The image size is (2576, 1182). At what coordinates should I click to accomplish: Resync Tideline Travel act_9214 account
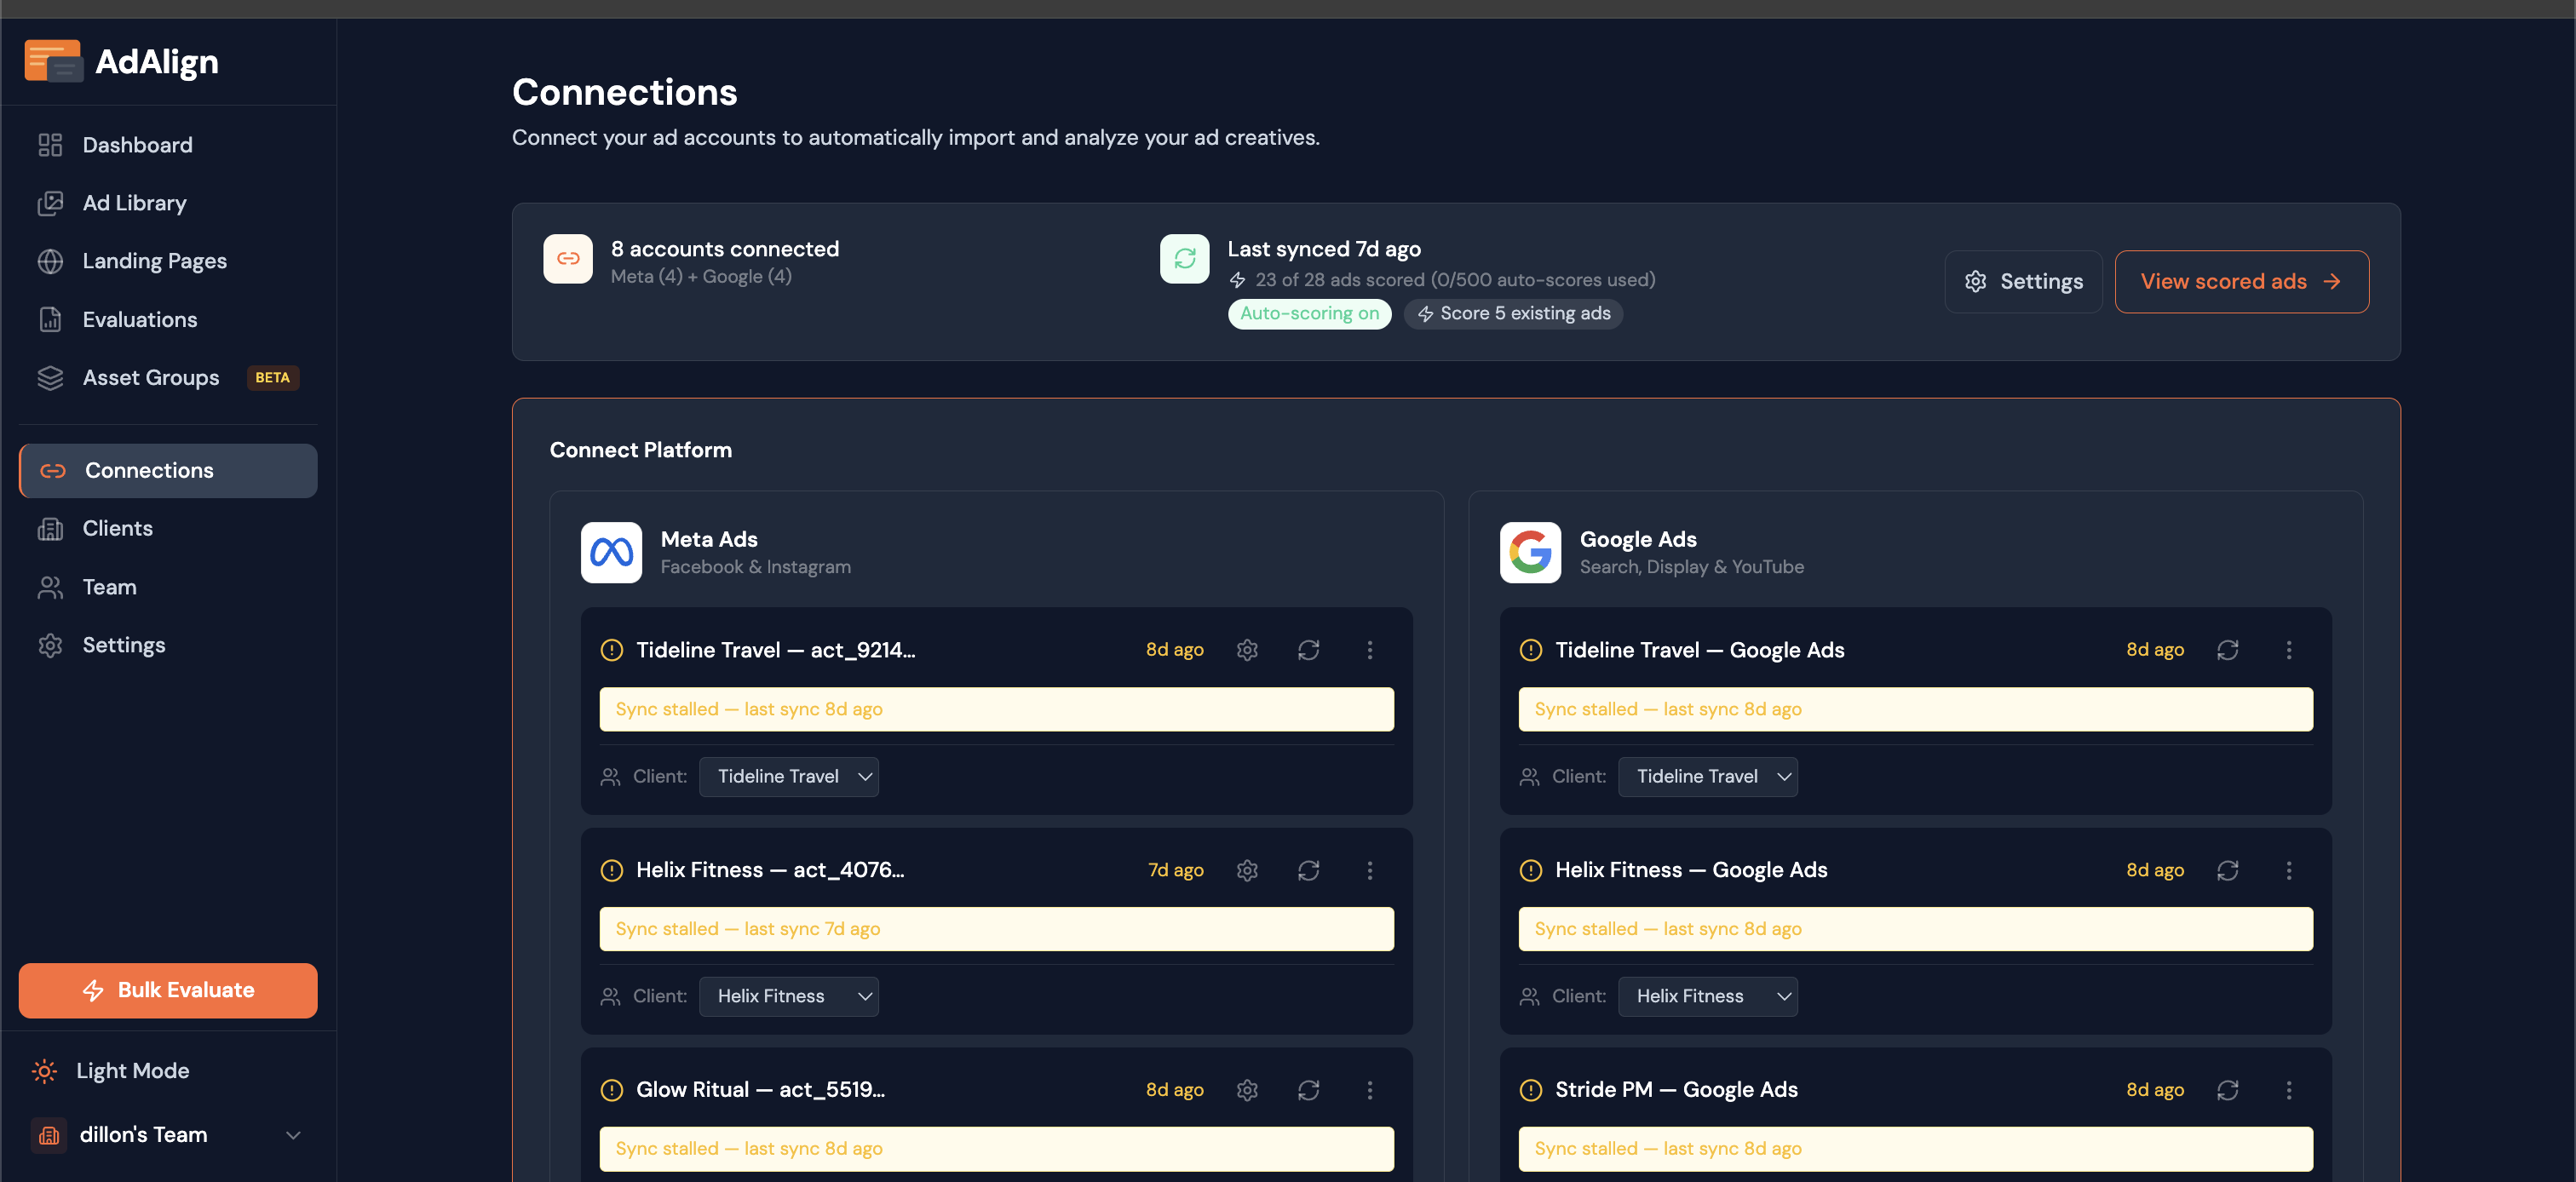point(1308,650)
